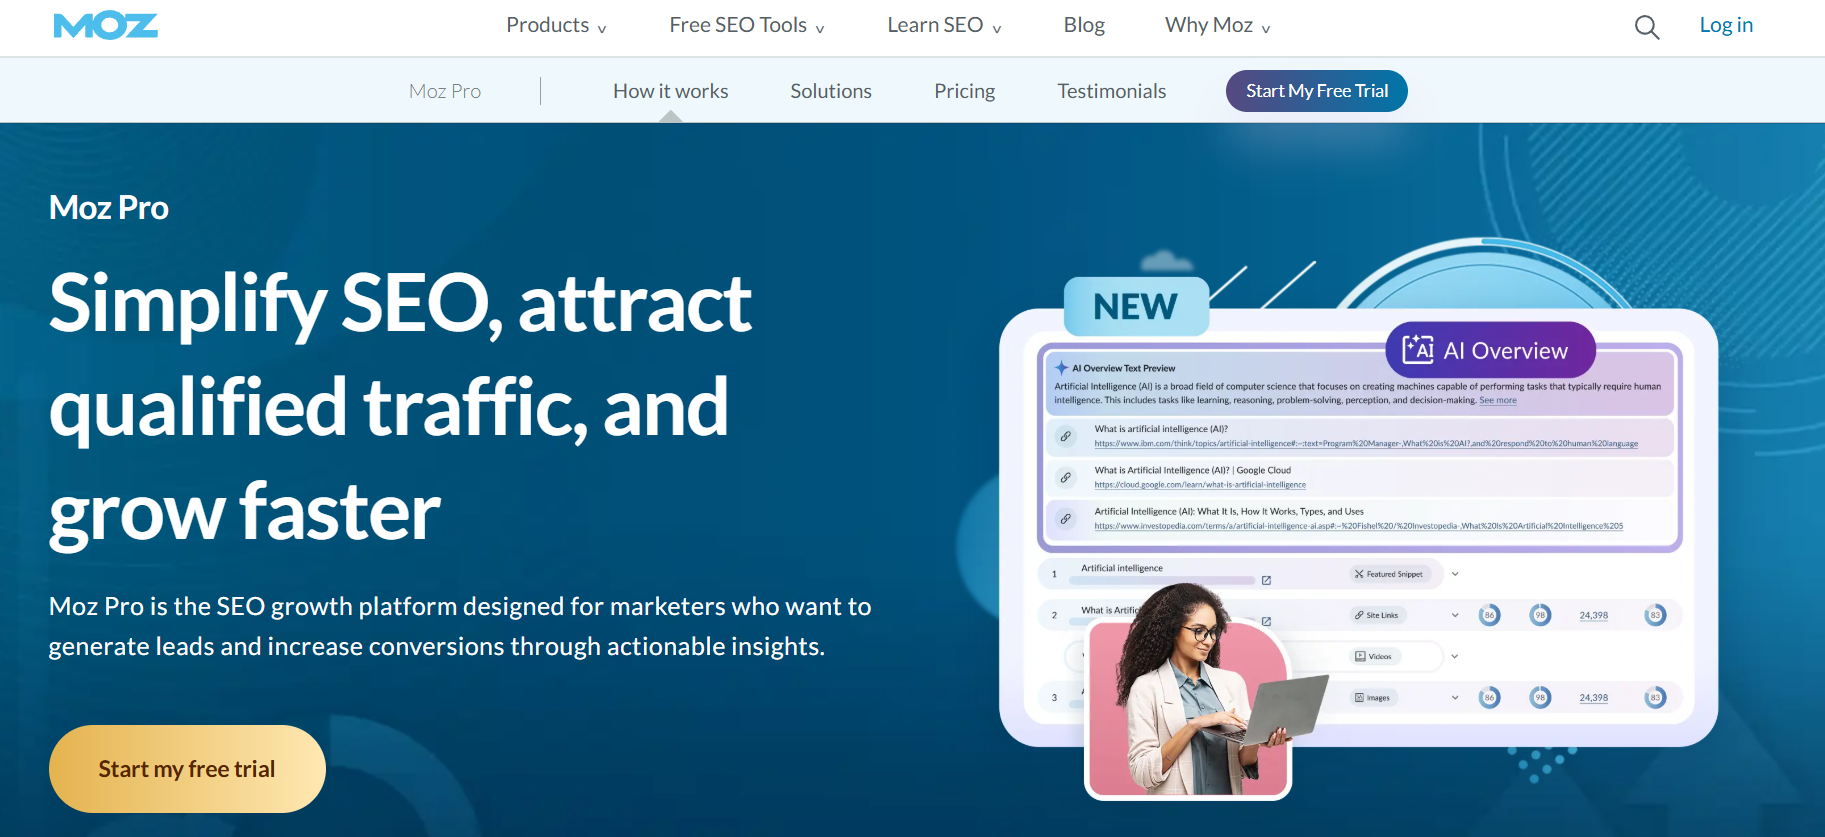Screen dimensions: 1825x837
Task: Click the Featured Snippet tag
Action: (x=1388, y=574)
